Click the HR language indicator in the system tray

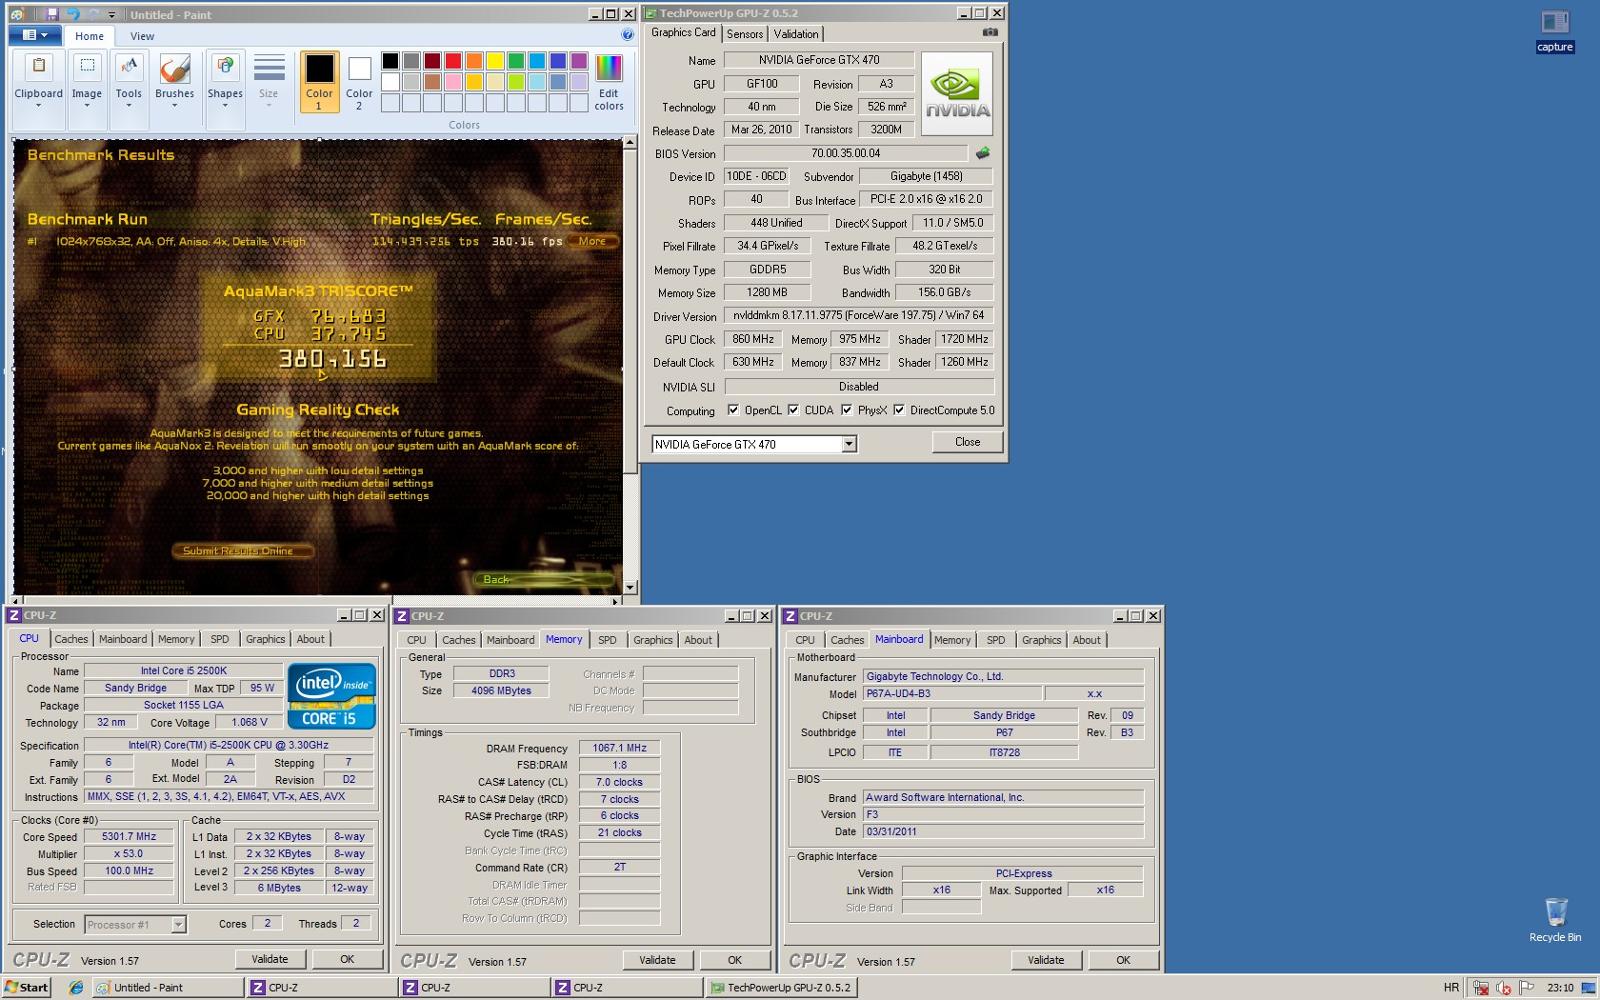1451,987
